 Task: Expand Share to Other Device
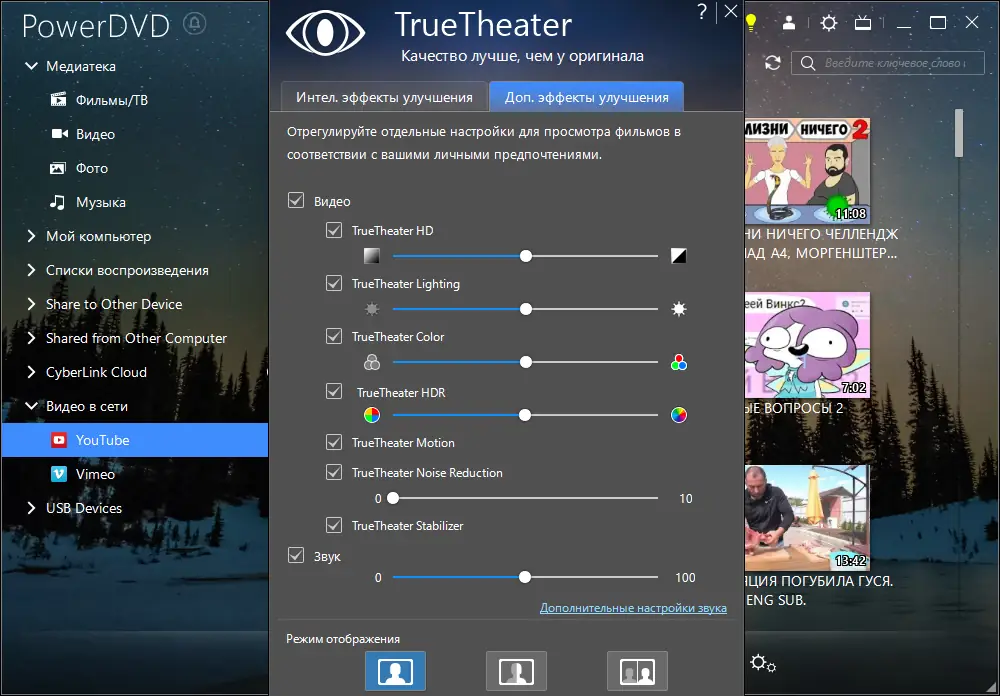coord(31,304)
